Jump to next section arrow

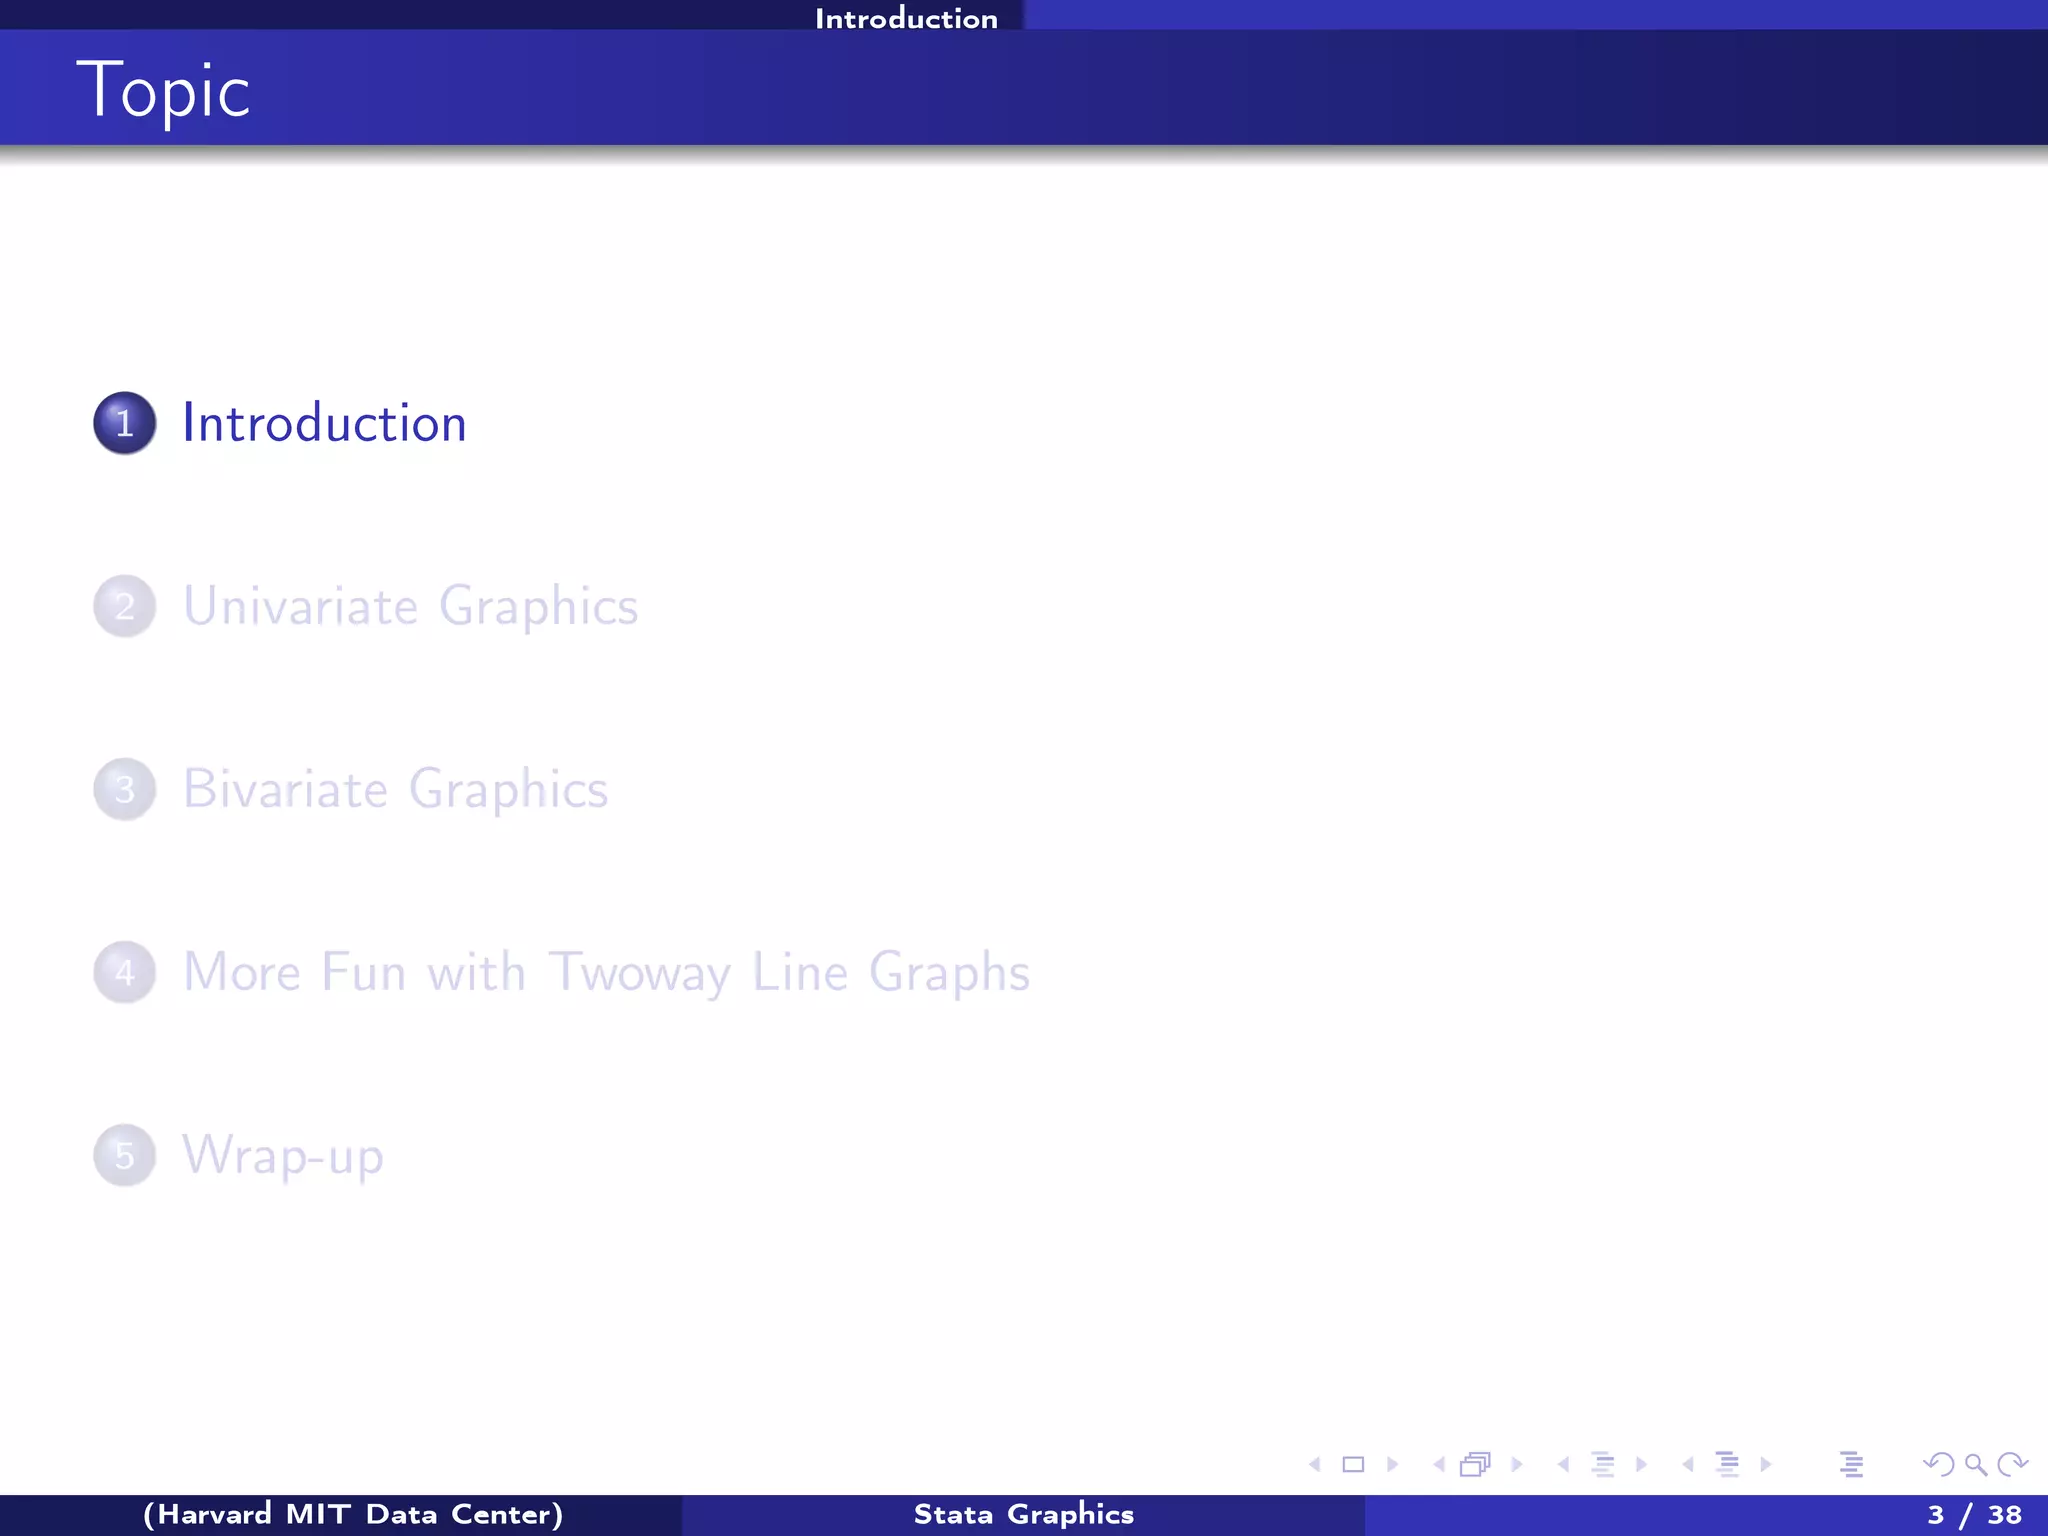pyautogui.click(x=1766, y=1464)
